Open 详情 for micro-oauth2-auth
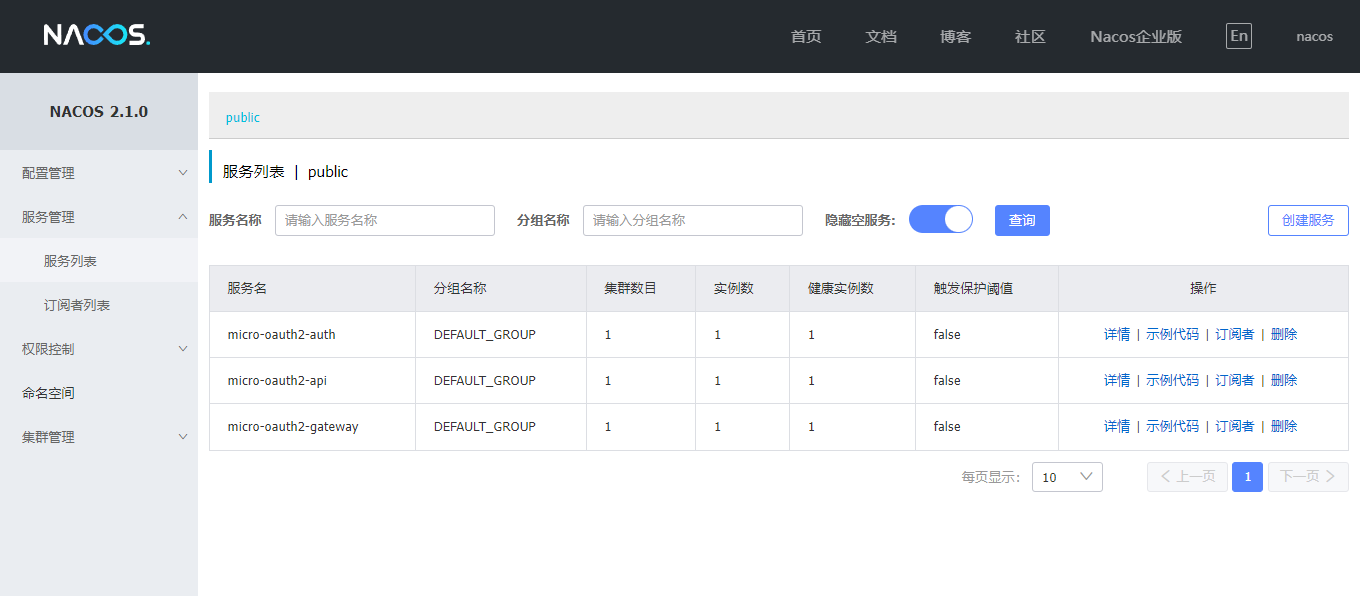Screen dimensions: 1360x596 pos(1117,334)
